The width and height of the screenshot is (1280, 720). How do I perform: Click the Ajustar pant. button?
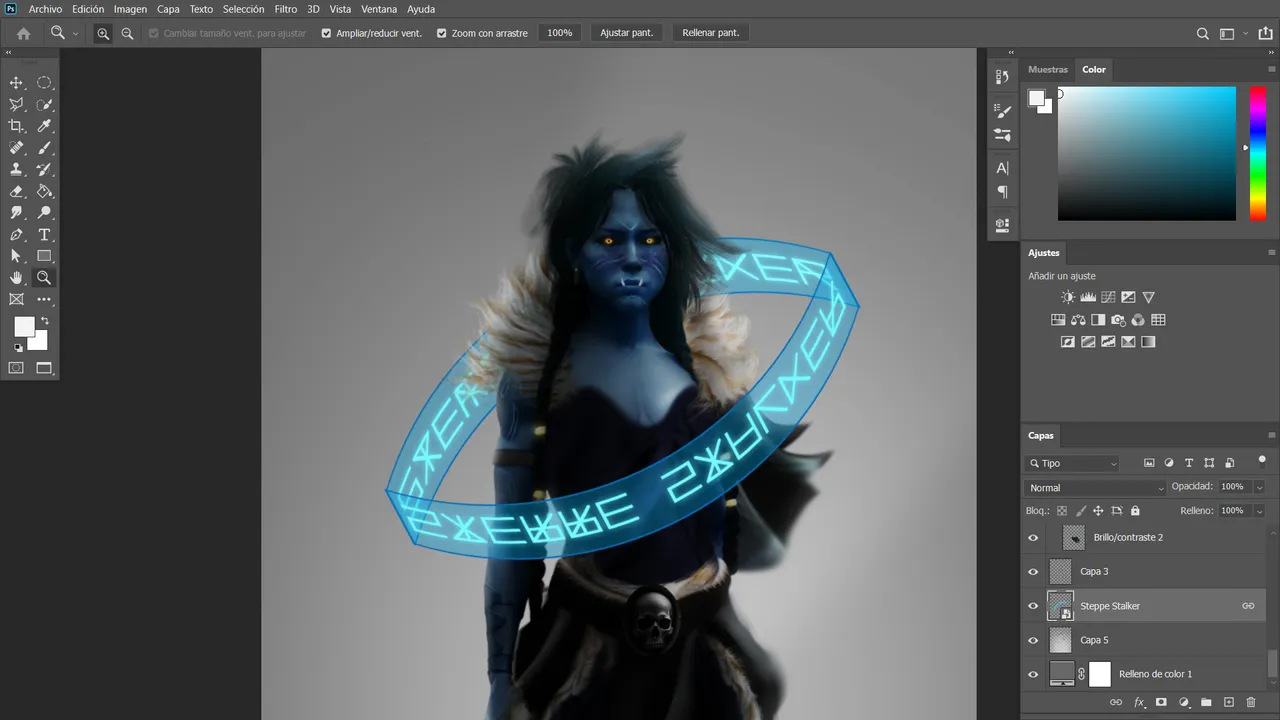[x=626, y=33]
